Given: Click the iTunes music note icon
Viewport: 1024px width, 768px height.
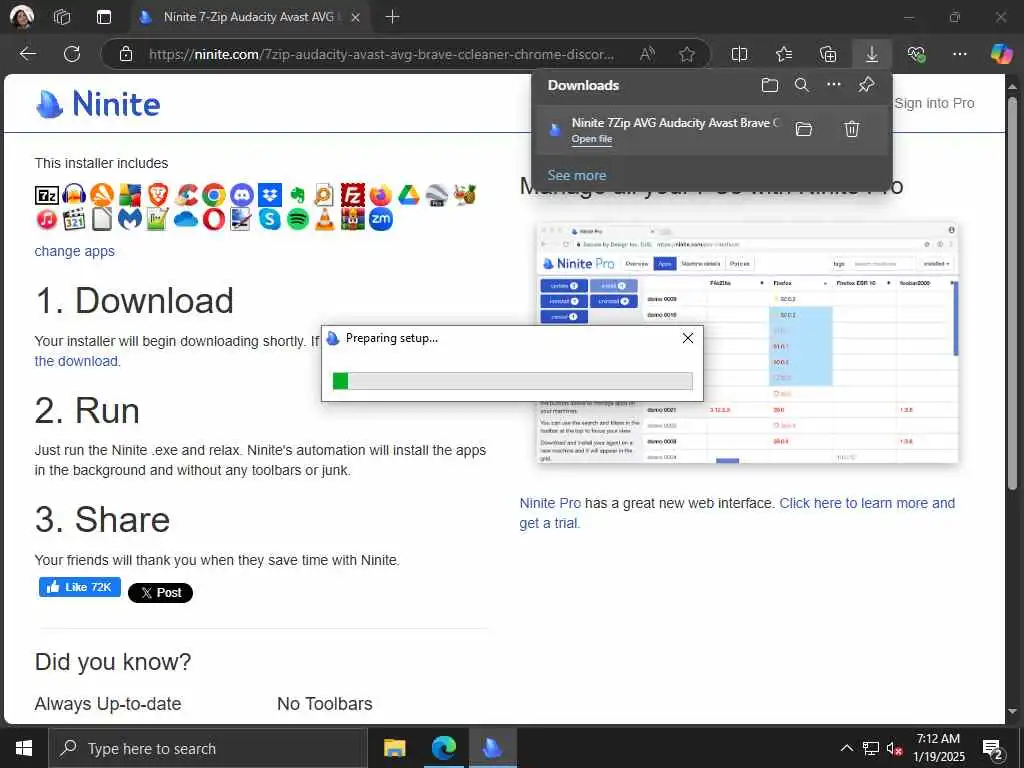Looking at the screenshot, I should pyautogui.click(x=46, y=219).
